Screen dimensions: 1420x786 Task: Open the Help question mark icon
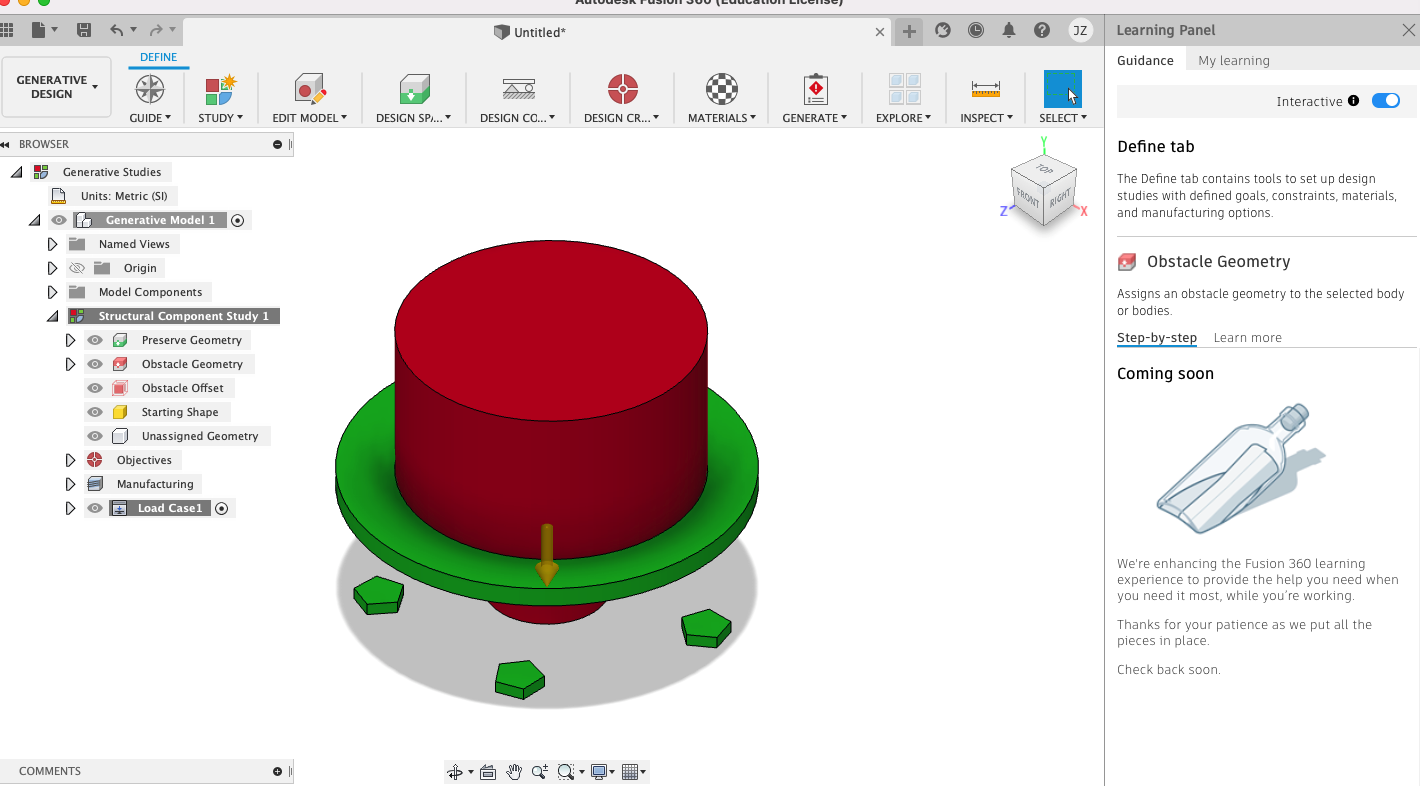point(1042,31)
